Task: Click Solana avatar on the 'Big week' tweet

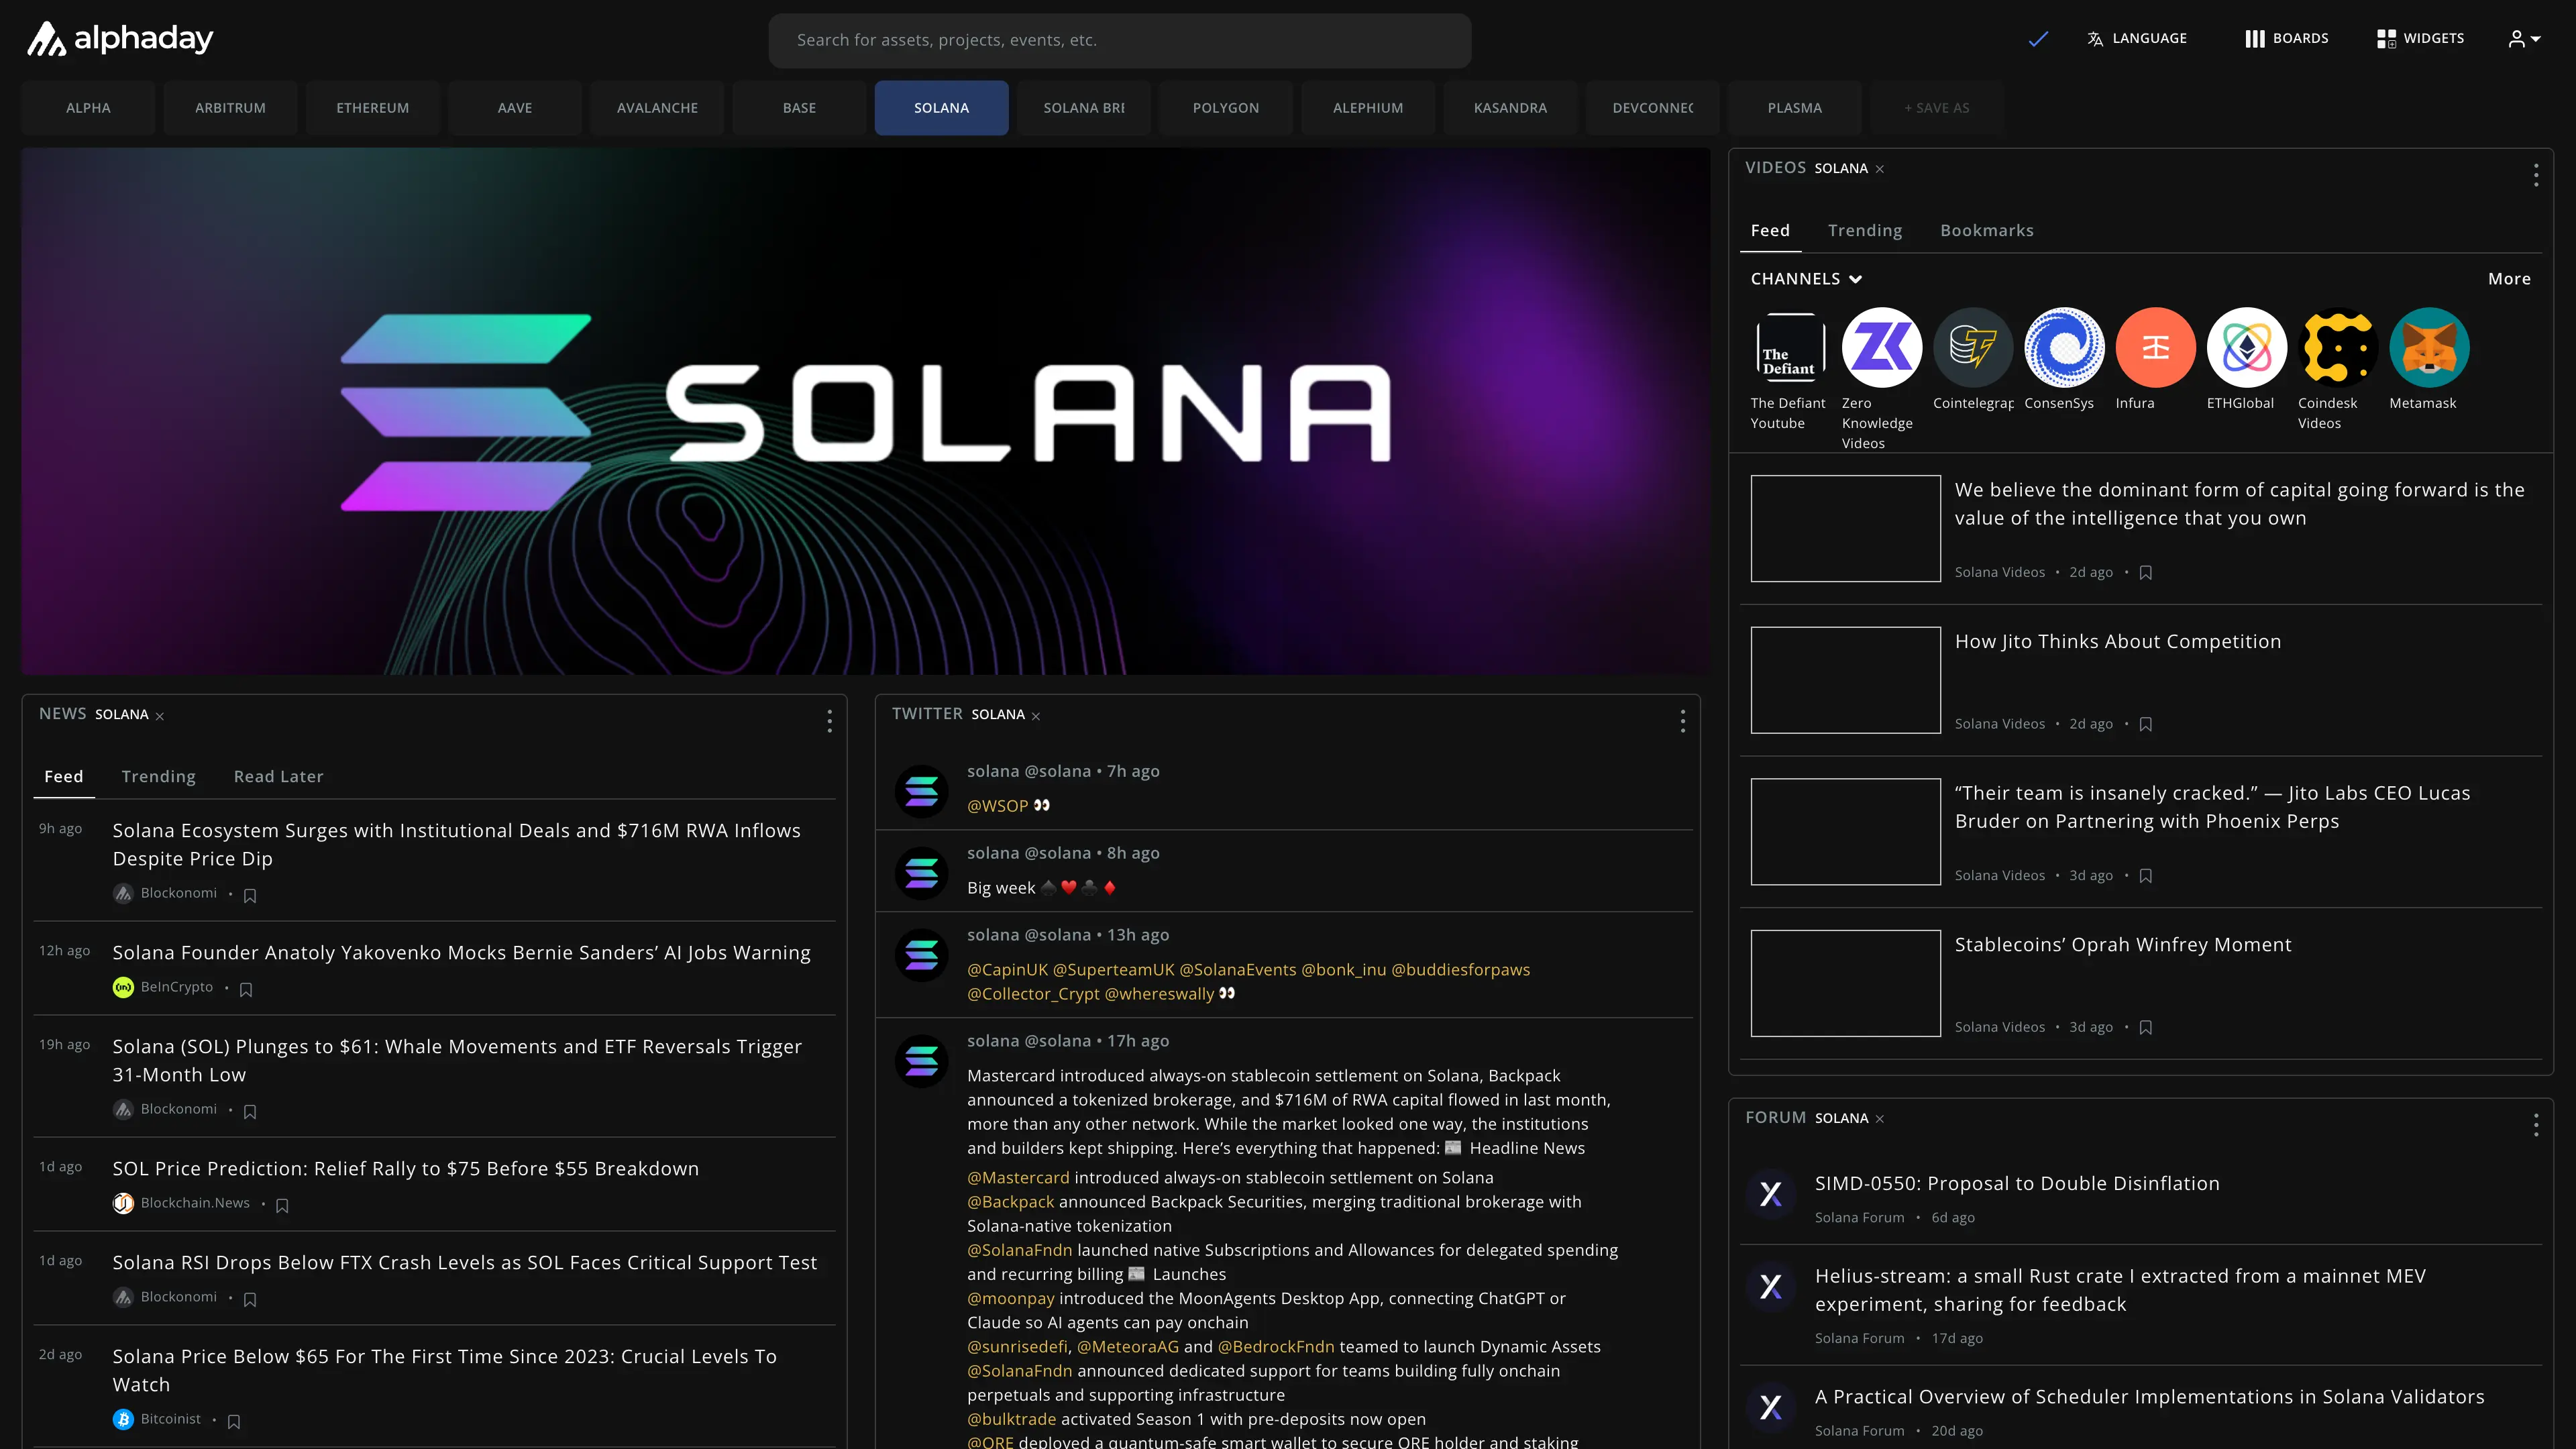Action: [x=921, y=873]
